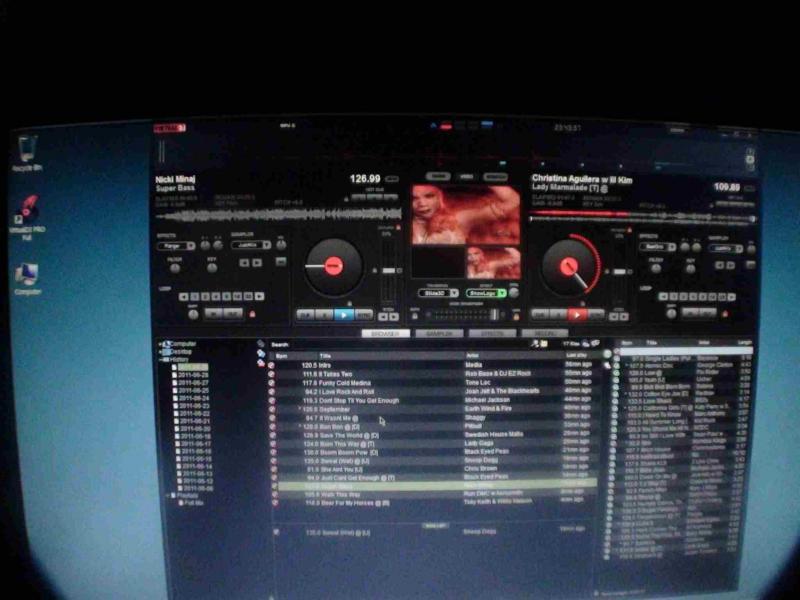
Task: Expand the Desktop node in folder tree
Action: 161,352
